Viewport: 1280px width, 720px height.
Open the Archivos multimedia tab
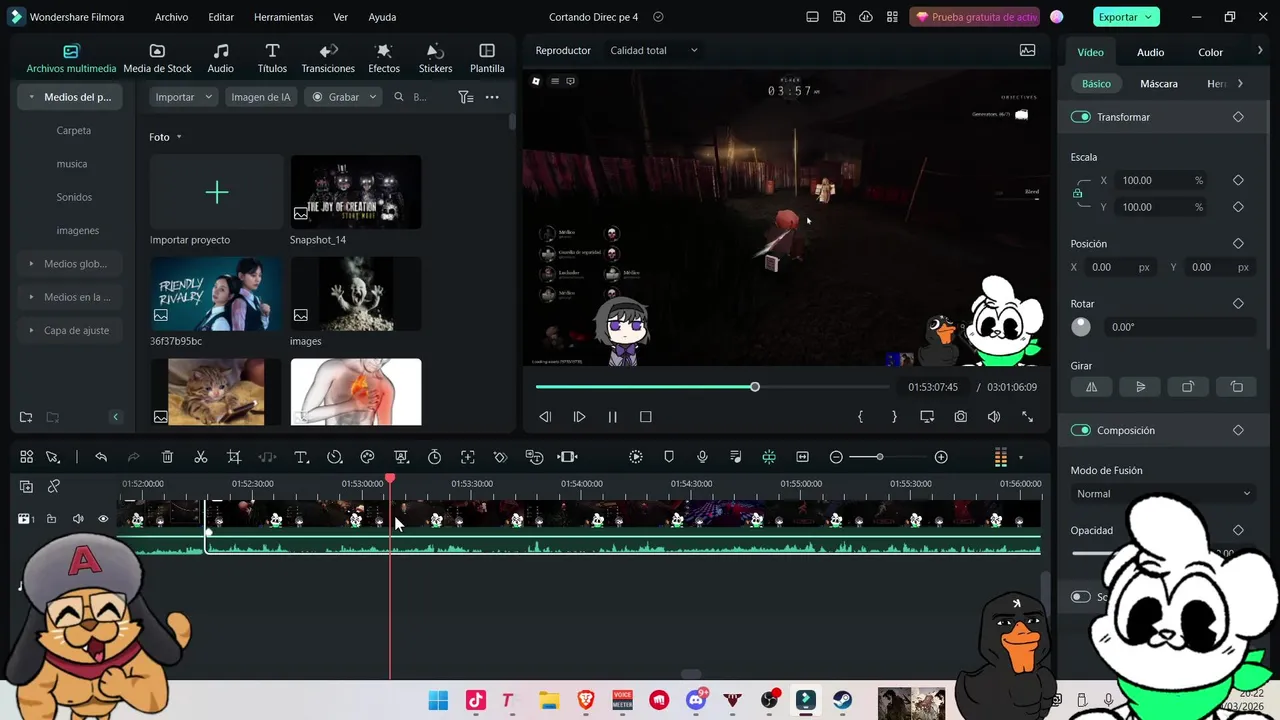[71, 59]
